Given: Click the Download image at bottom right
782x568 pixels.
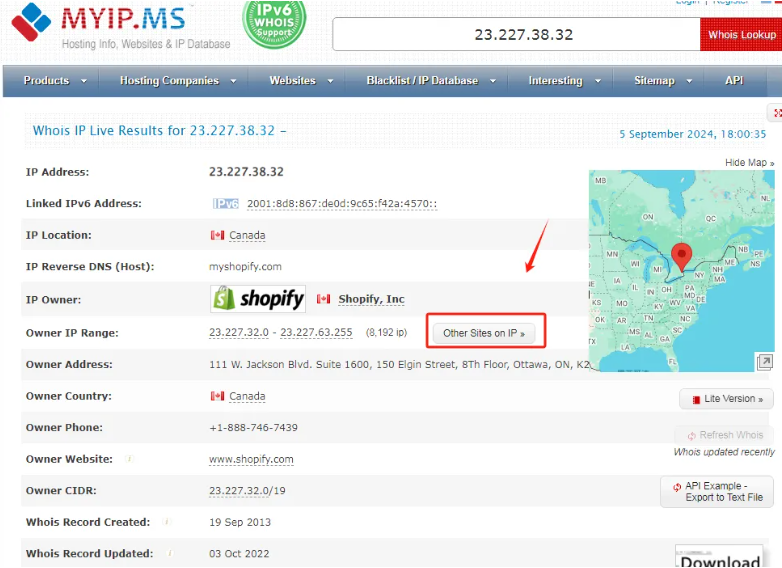Looking at the screenshot, I should 720,556.
